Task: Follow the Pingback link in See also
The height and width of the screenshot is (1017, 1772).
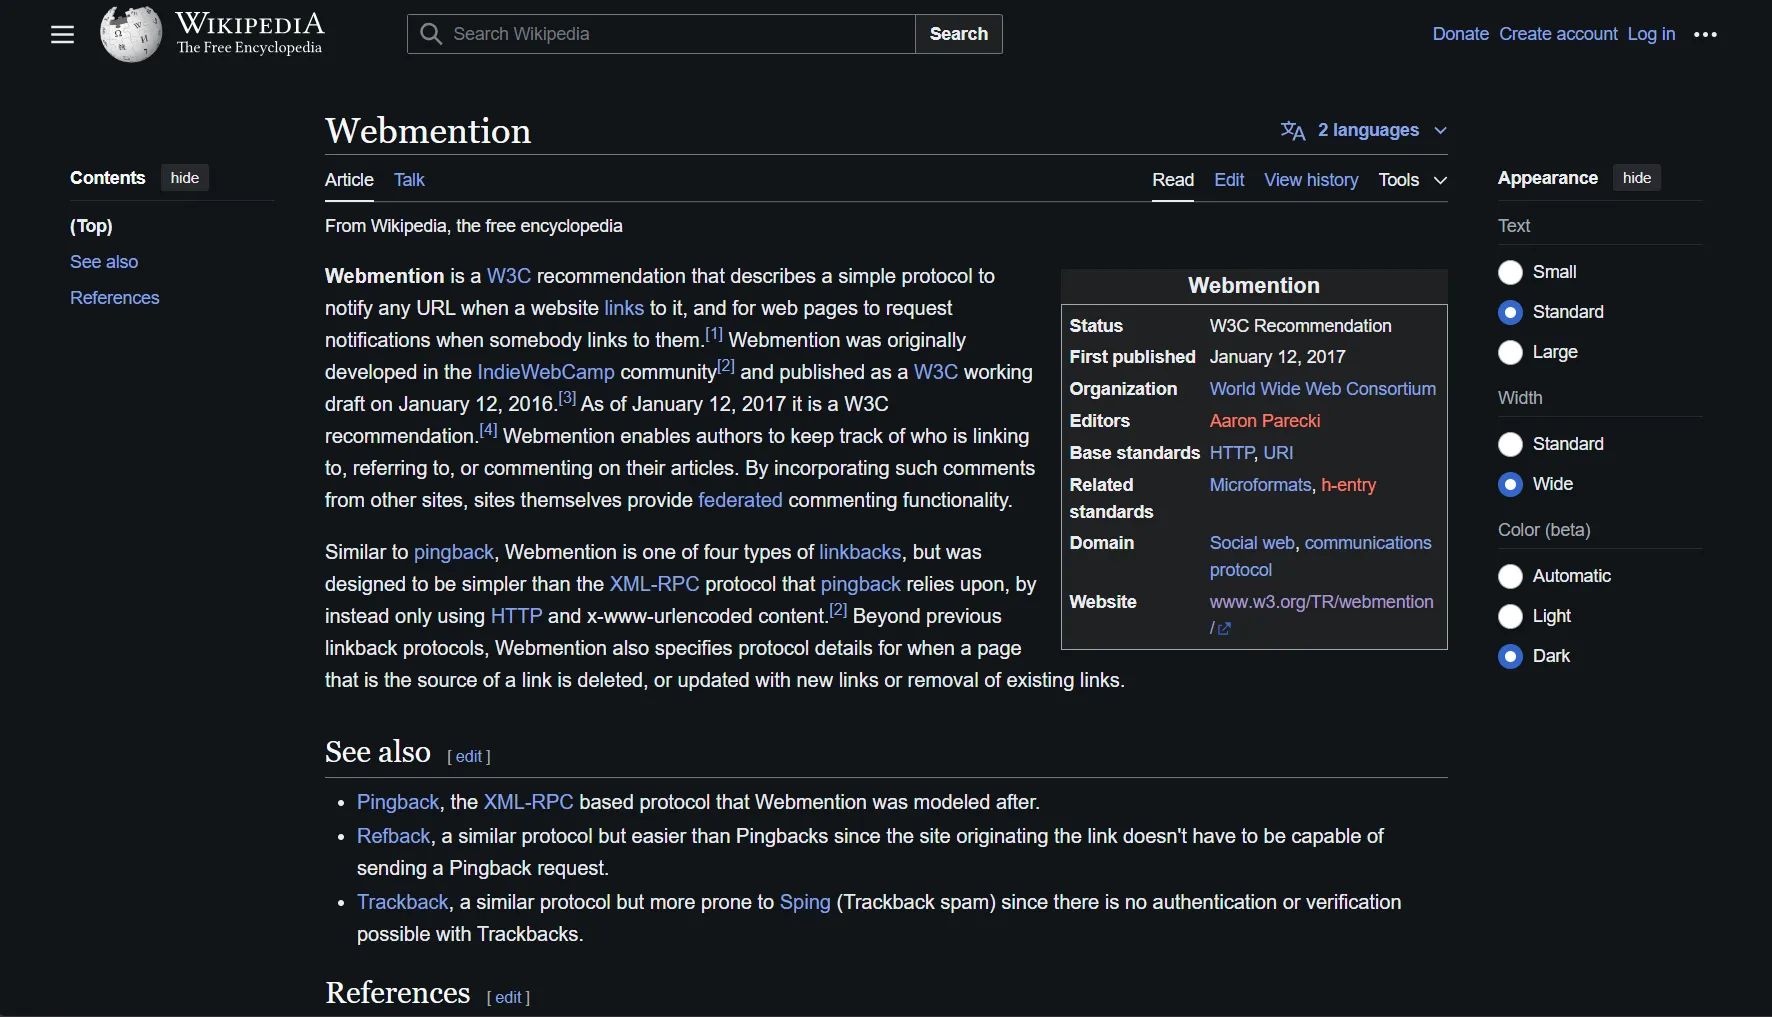Action: tap(397, 801)
